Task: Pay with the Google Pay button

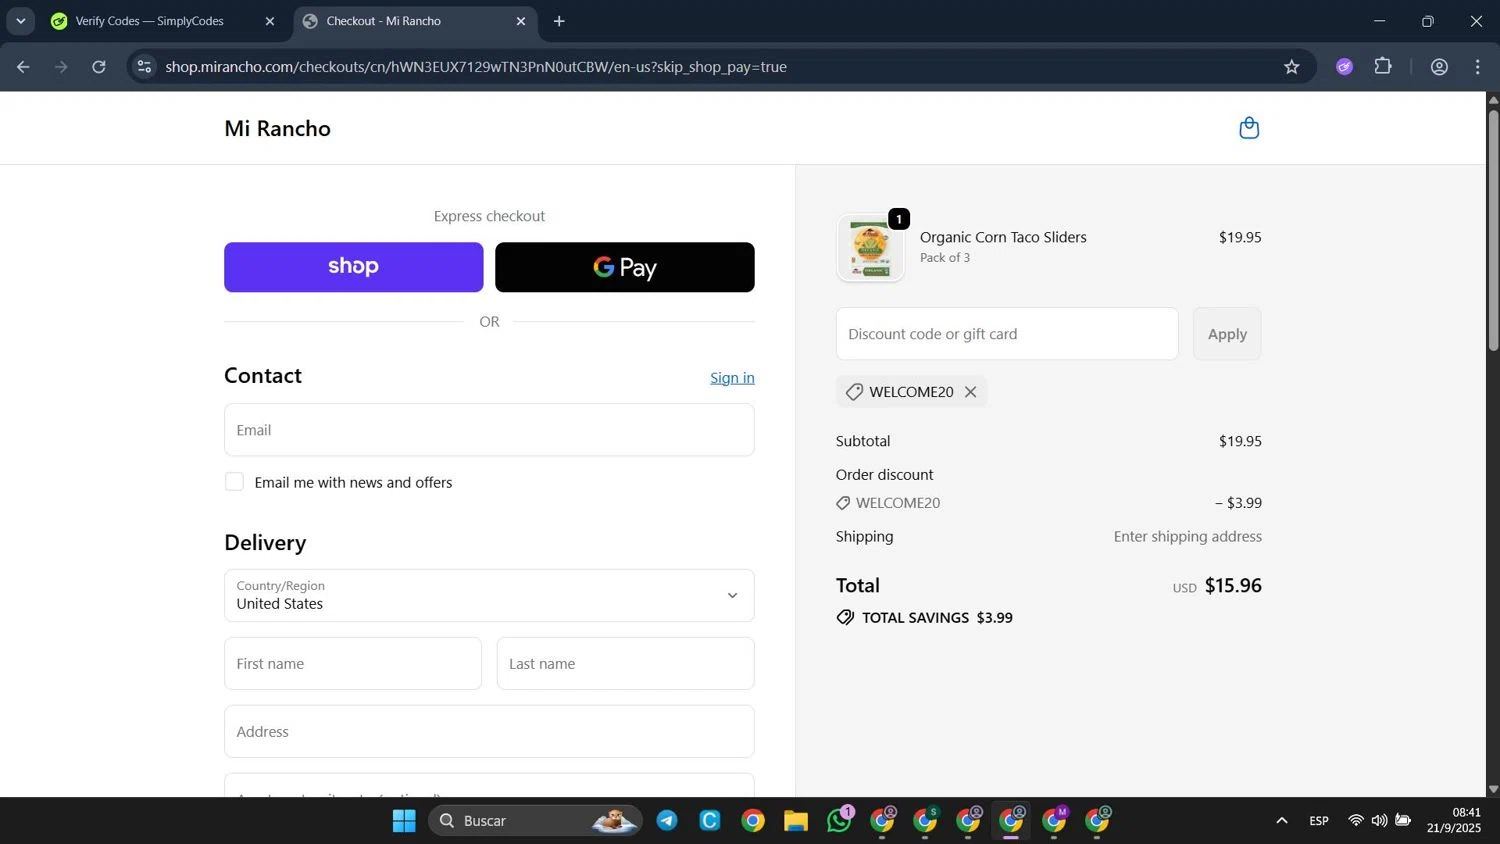Action: [x=625, y=267]
